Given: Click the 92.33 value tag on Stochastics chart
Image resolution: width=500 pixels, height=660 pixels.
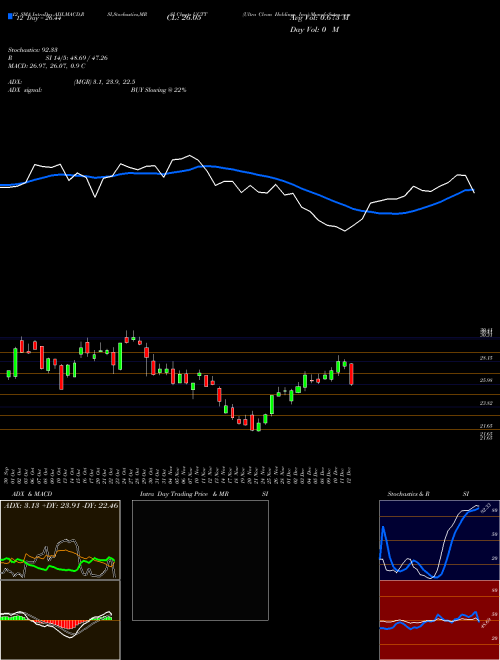Looking at the screenshot, I should pyautogui.click(x=485, y=506).
